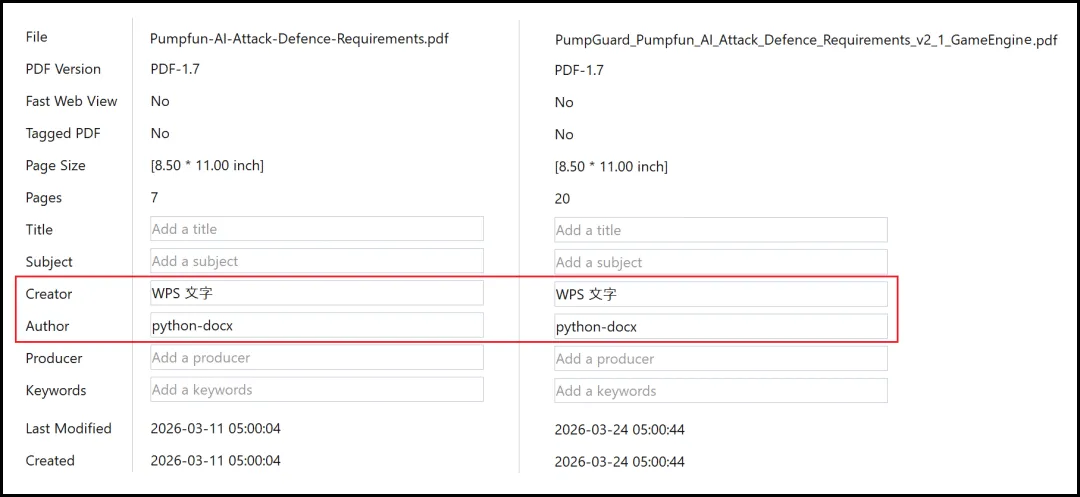Image resolution: width=1080 pixels, height=497 pixels.
Task: Click the Pumpfun-AI-Attack-Defence-Requirements.pdf file name
Action: click(300, 39)
